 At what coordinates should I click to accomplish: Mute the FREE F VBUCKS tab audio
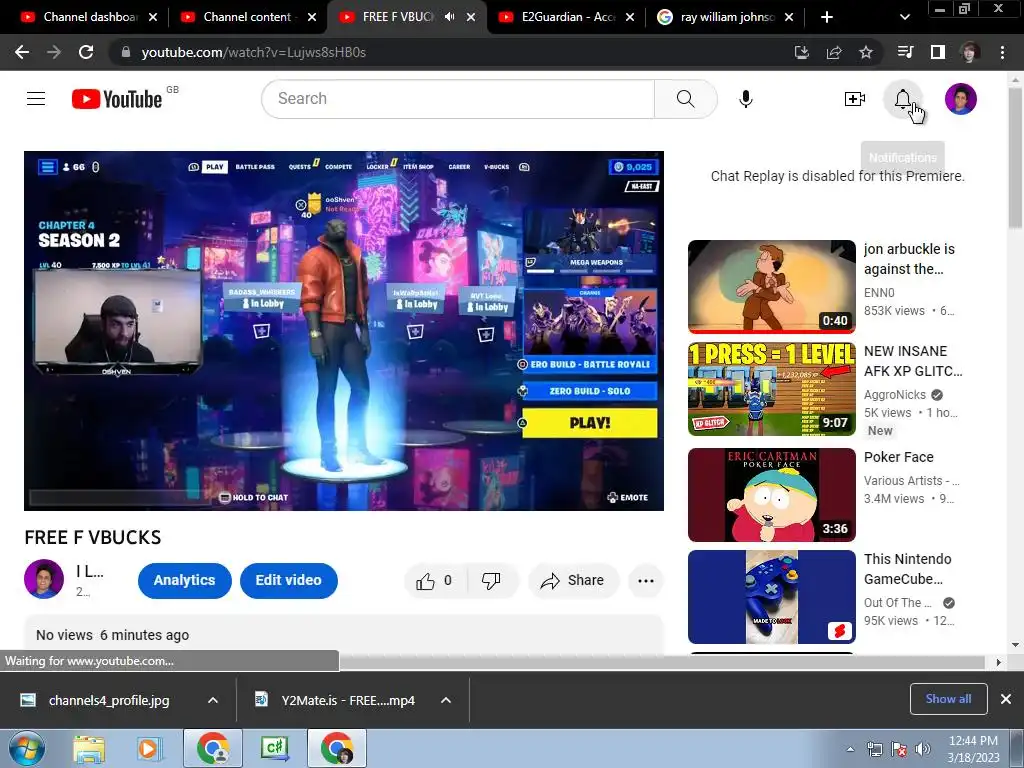(x=449, y=17)
